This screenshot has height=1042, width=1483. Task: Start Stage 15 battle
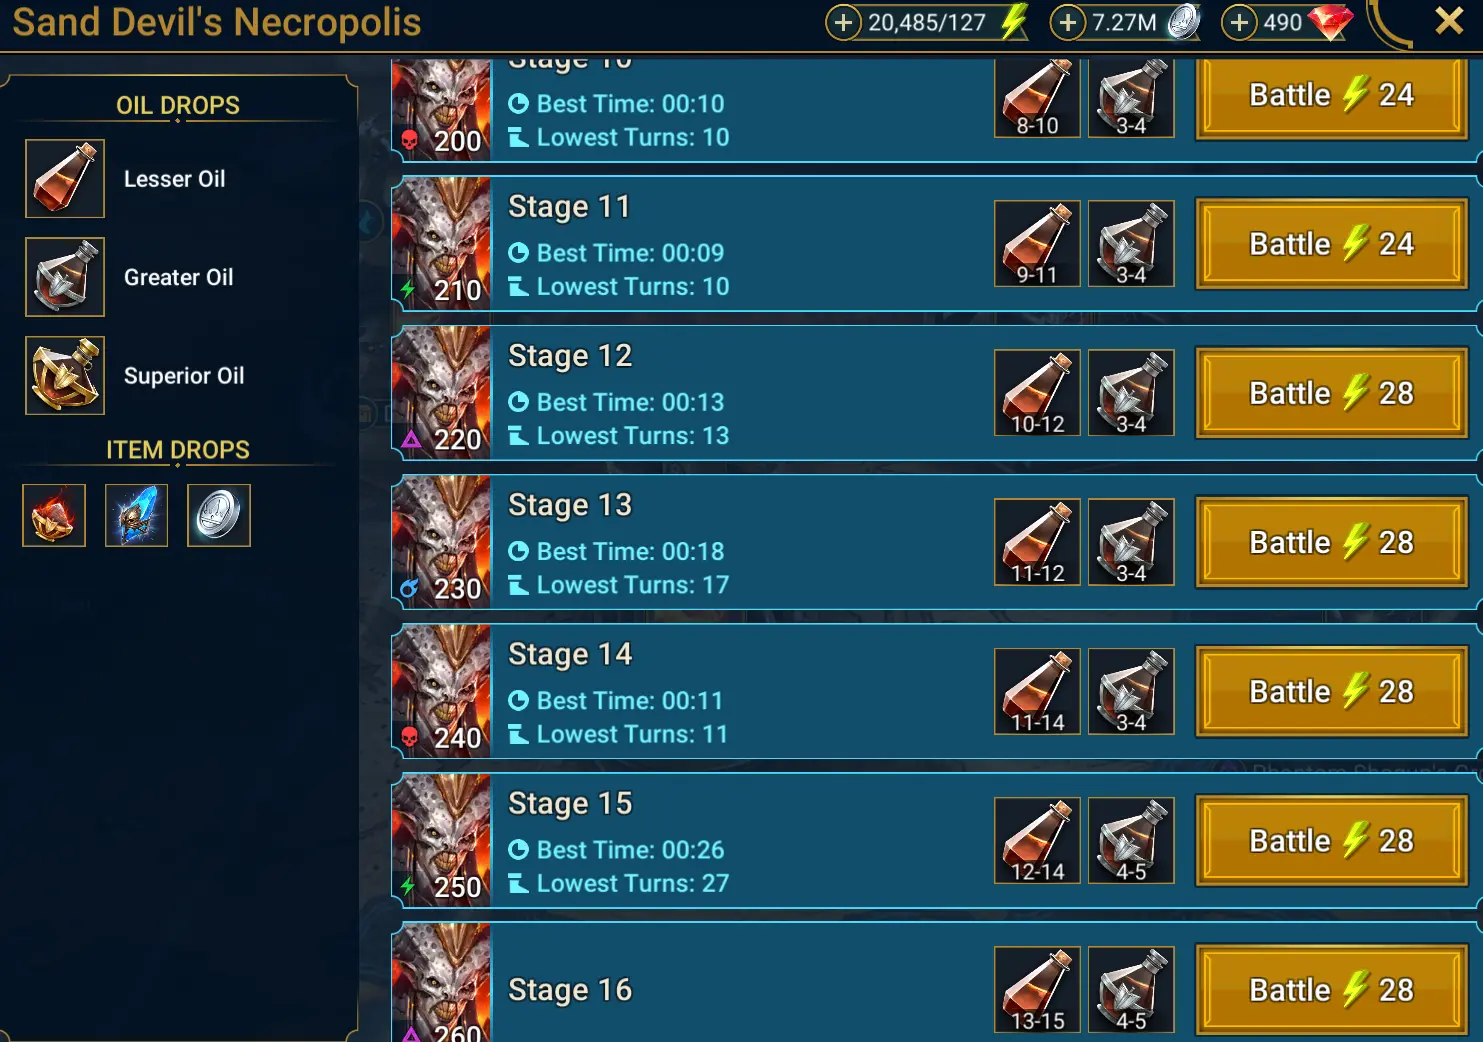point(1331,841)
